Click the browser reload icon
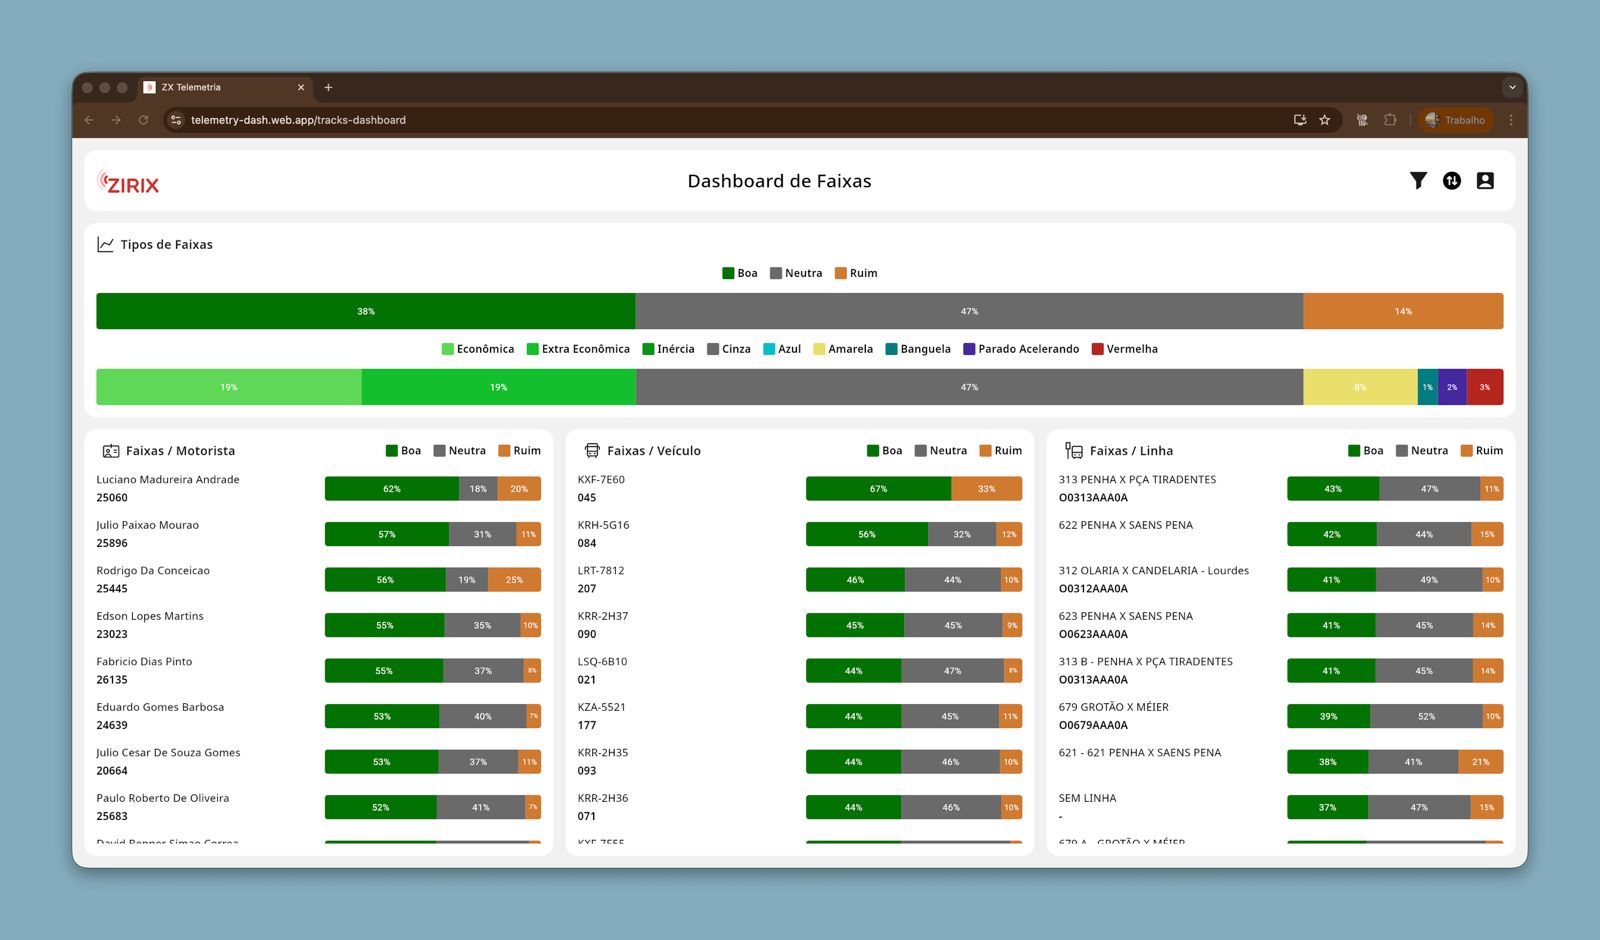 (x=143, y=120)
